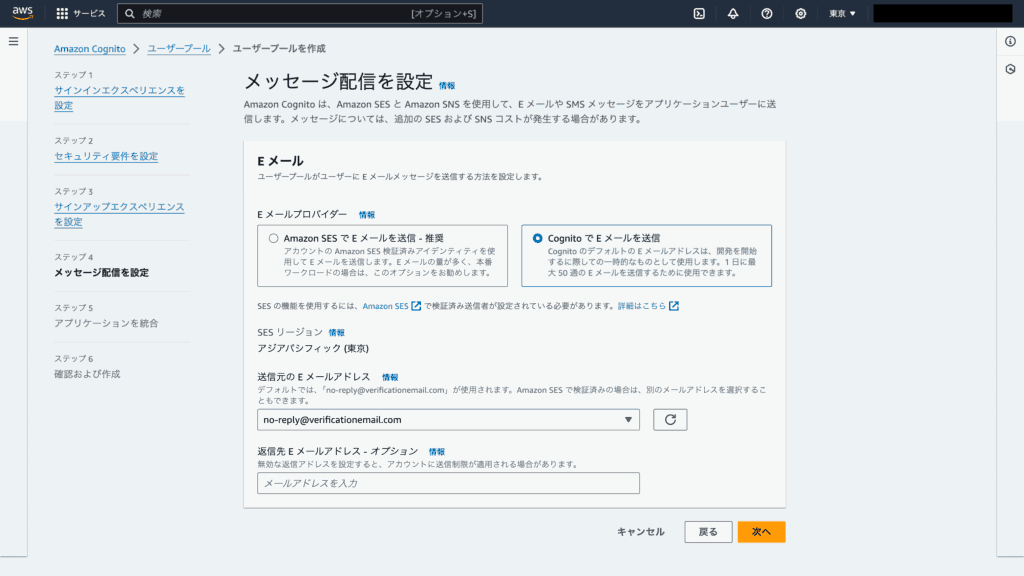Open the 東京 region selector
Viewport: 1024px width, 576px height.
click(842, 14)
